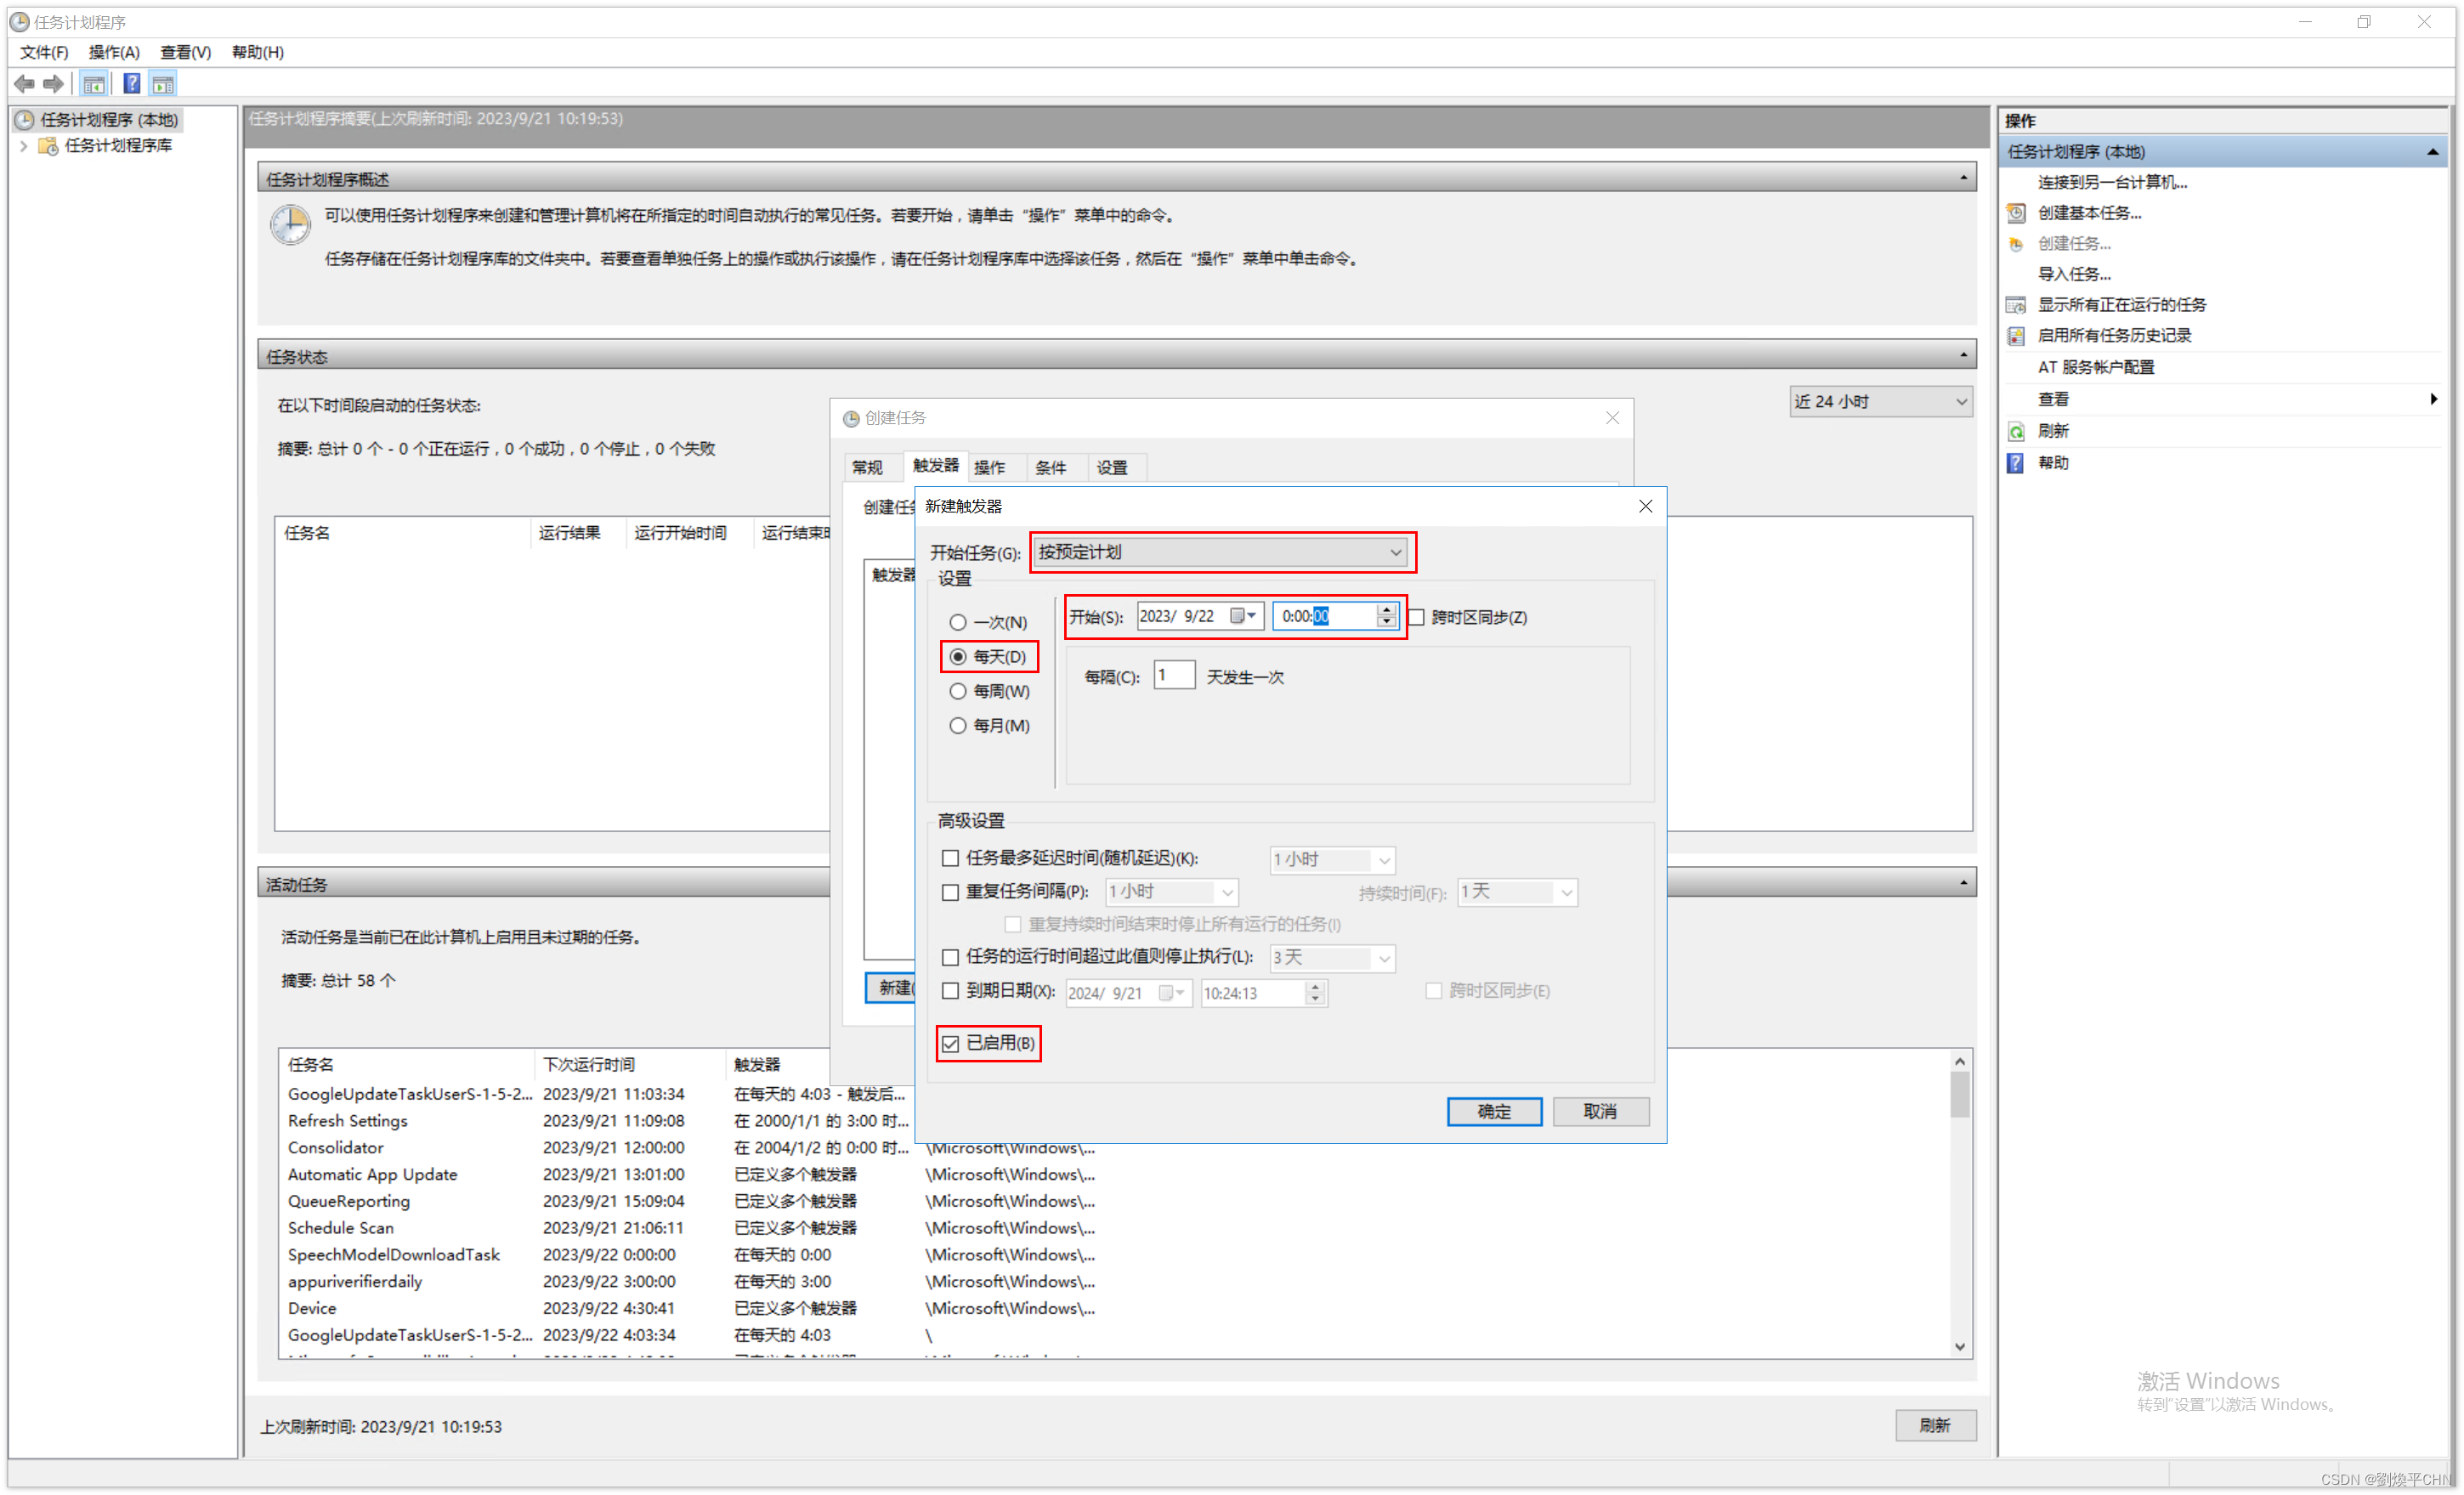Click 导入任务... action
The width and height of the screenshot is (2464, 1495).
2075,274
